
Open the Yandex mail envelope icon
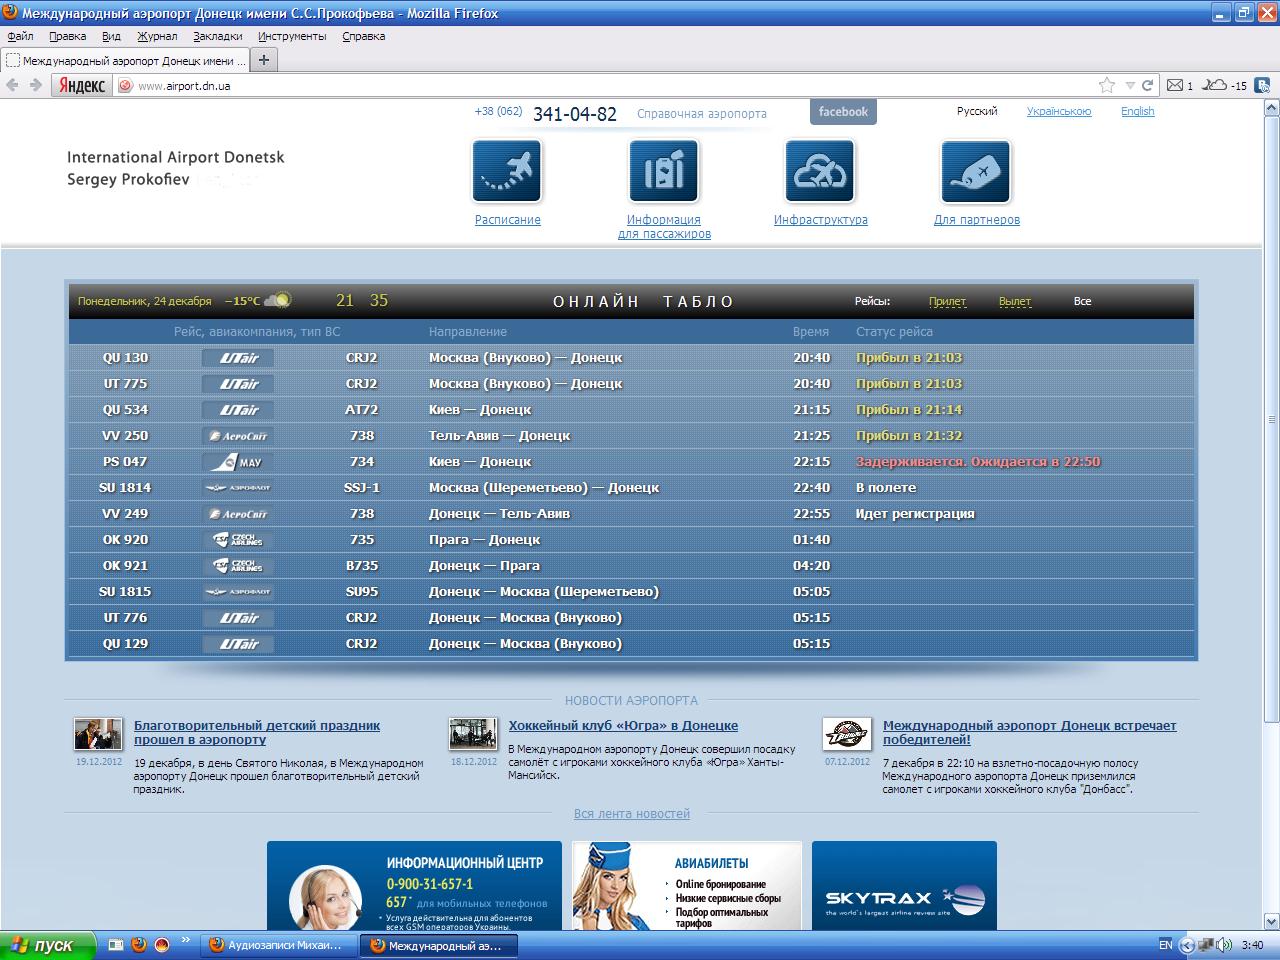coord(1176,86)
